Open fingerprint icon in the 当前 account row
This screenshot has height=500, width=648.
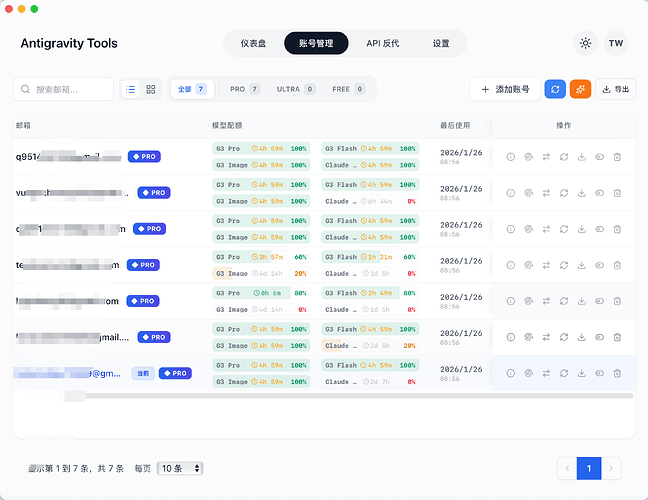tap(529, 373)
